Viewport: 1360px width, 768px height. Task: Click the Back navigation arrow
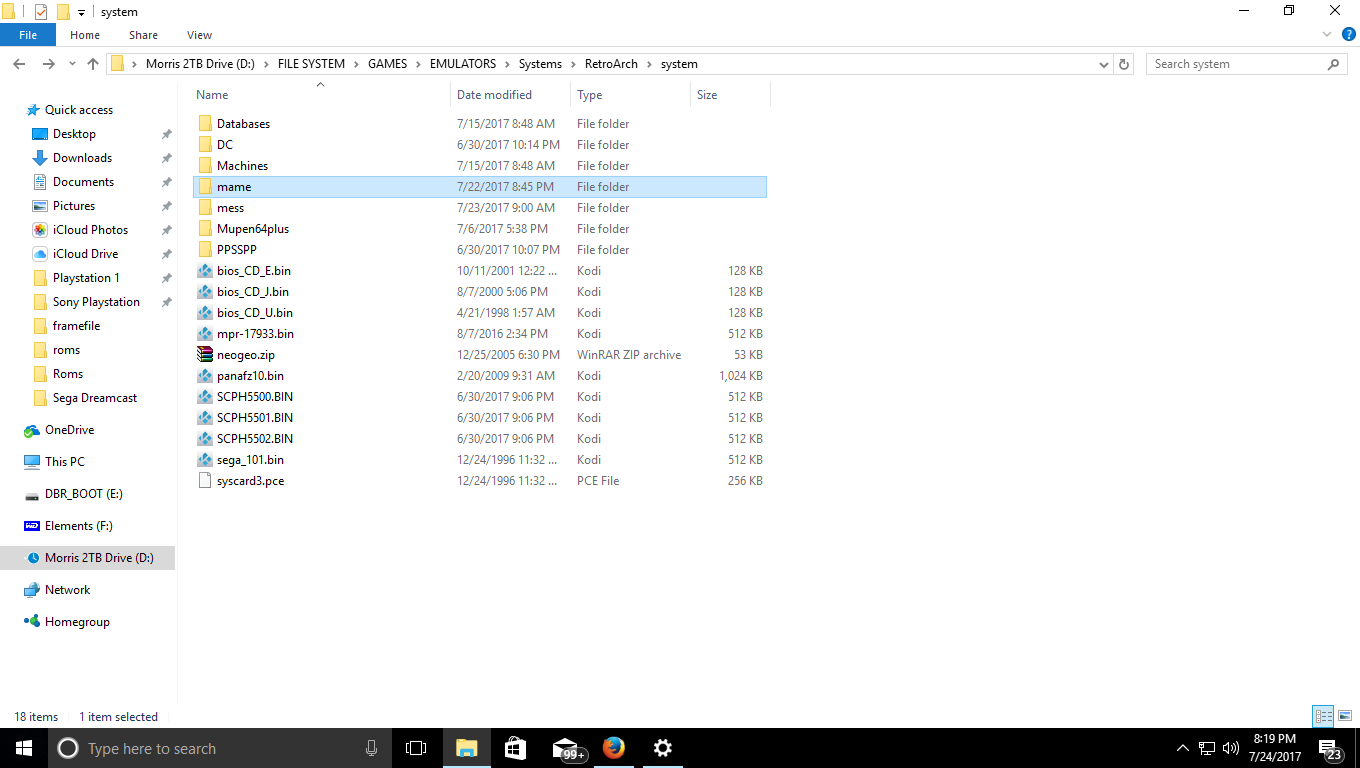coord(19,64)
